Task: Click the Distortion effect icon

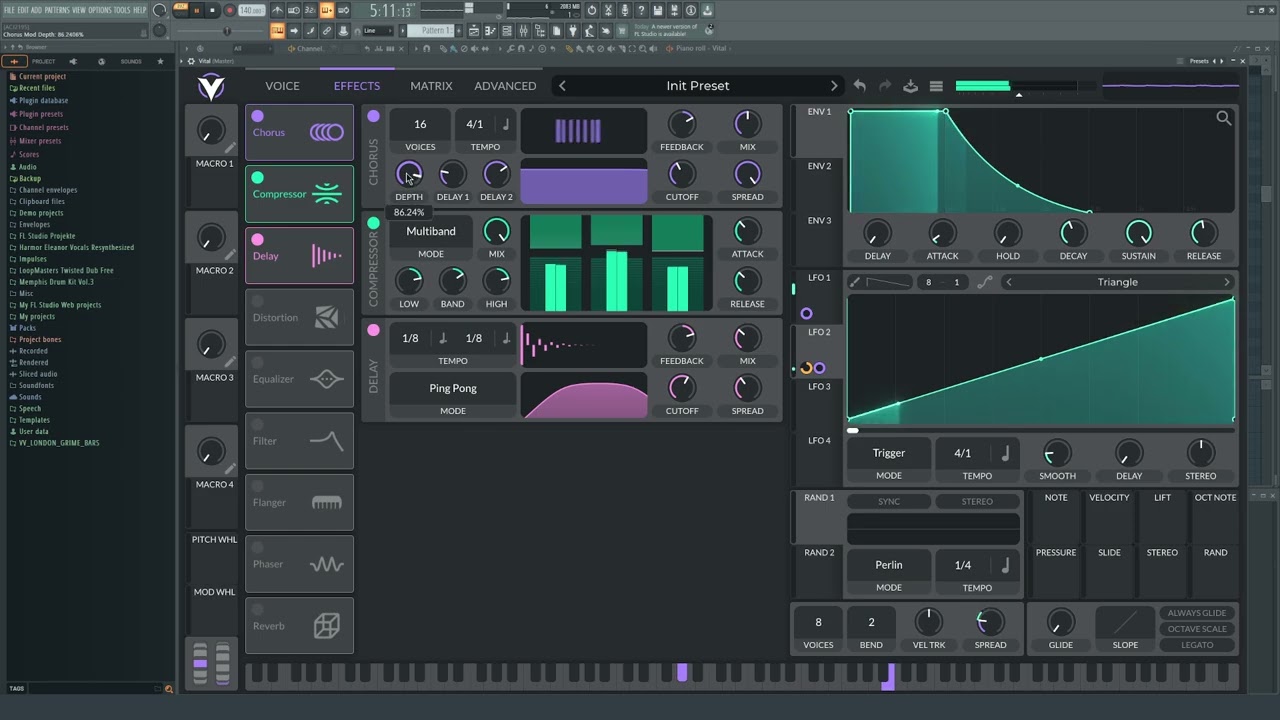Action: [x=326, y=318]
